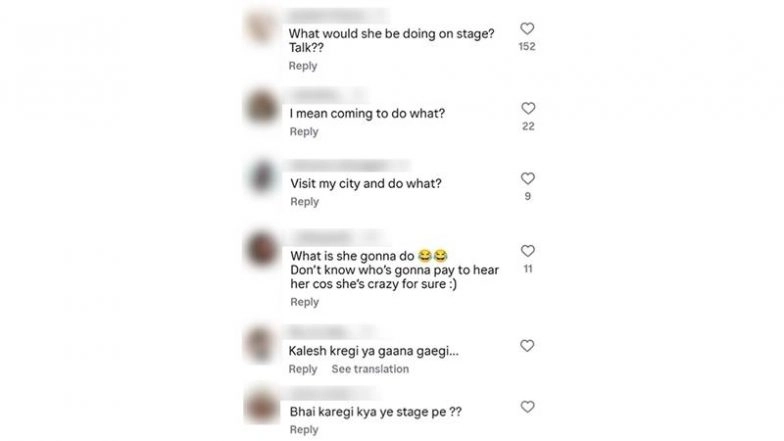Reply to the "Kalesh kregi" comment
The image size is (784, 441).
(x=302, y=369)
